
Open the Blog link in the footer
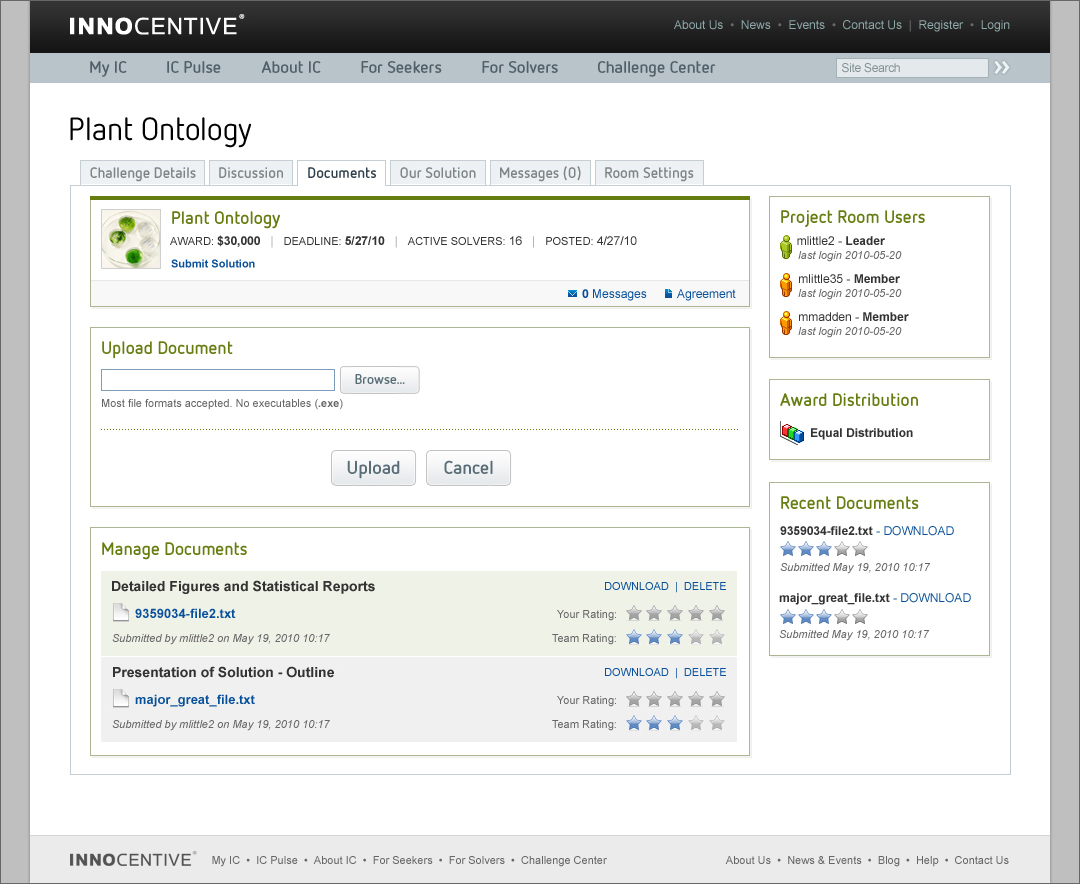coord(889,860)
